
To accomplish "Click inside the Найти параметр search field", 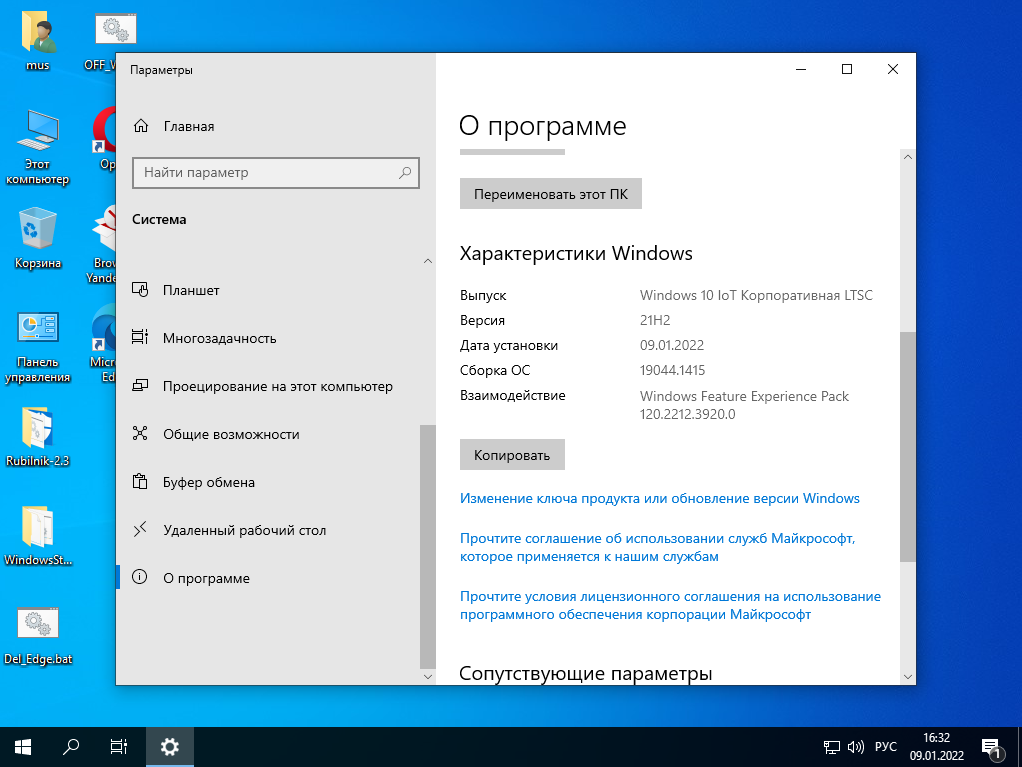I will [x=265, y=172].
